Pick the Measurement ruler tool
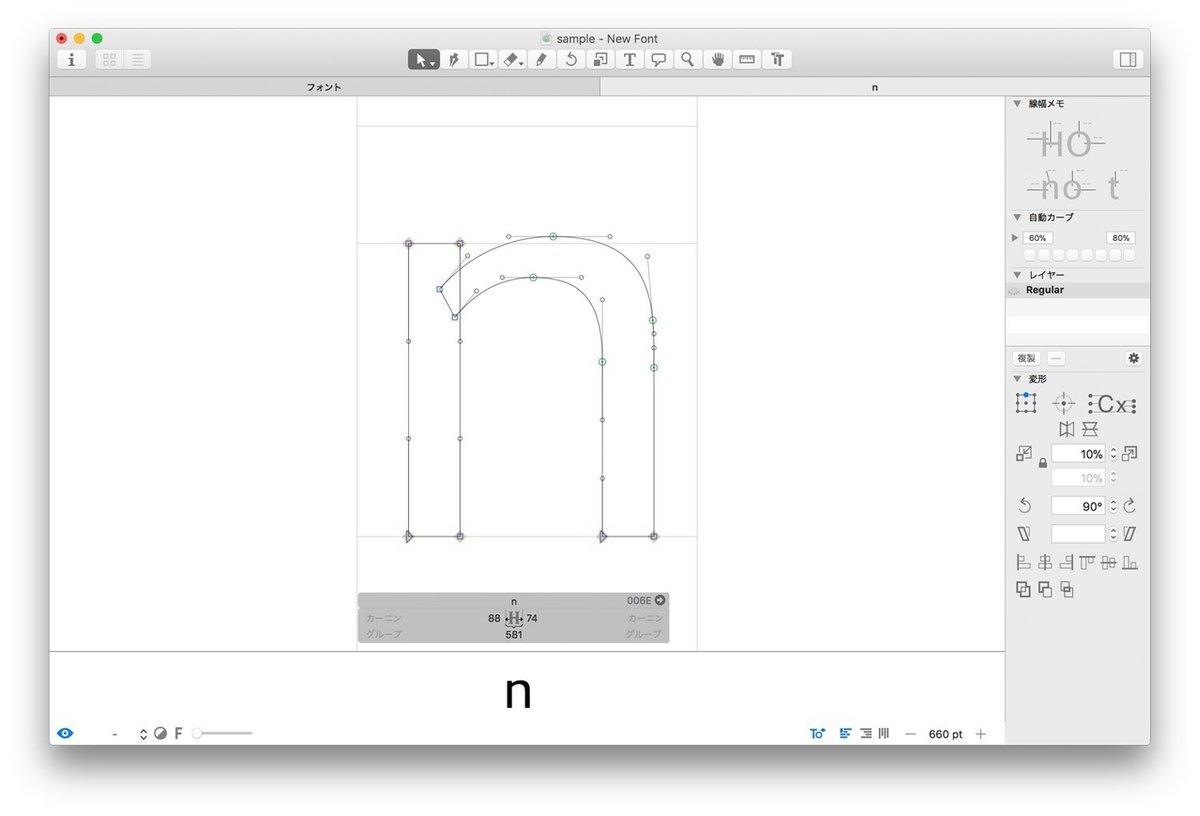 (746, 60)
